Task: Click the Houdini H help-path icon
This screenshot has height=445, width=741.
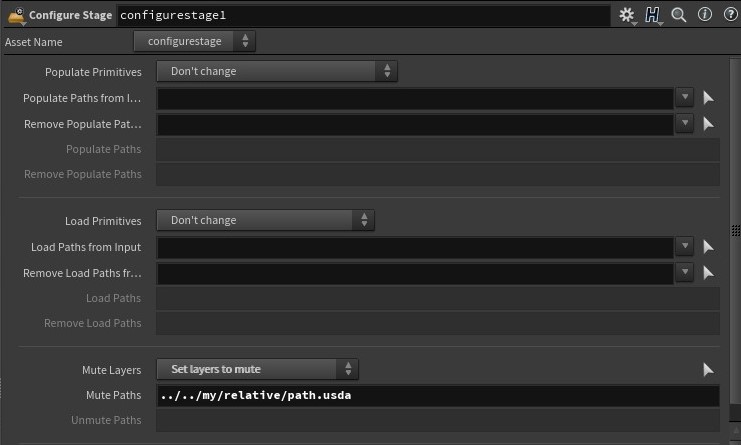Action: [x=653, y=15]
